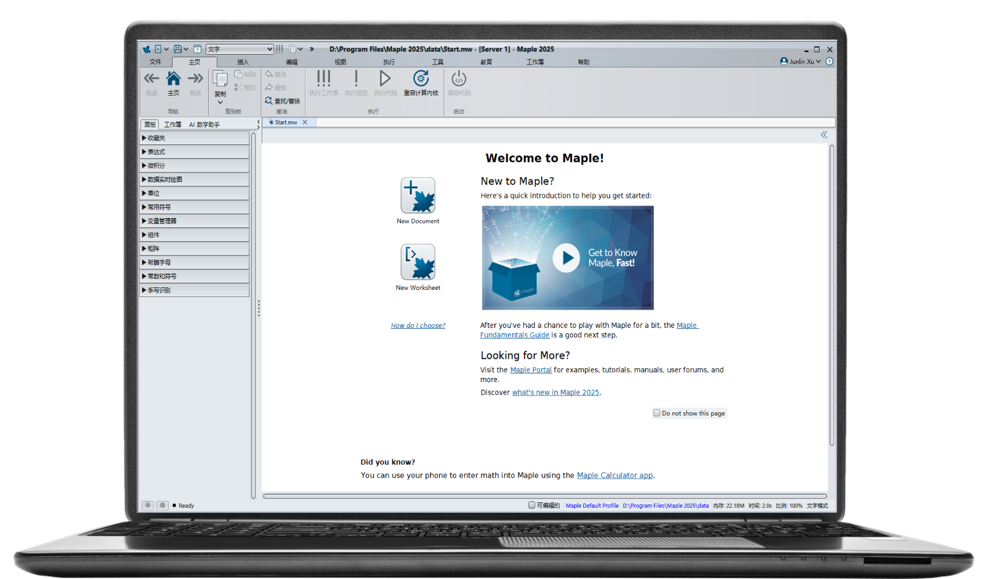
Task: Open the Copy (复制) dropdown arrow
Action: pos(220,103)
